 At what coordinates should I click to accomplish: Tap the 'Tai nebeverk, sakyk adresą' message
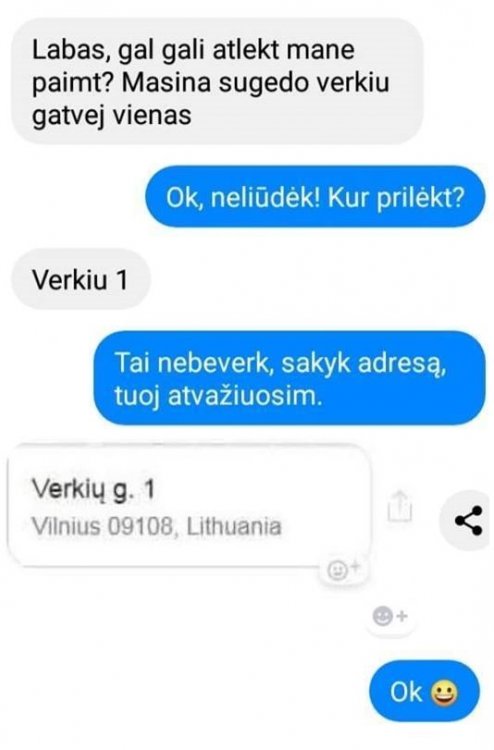(289, 378)
